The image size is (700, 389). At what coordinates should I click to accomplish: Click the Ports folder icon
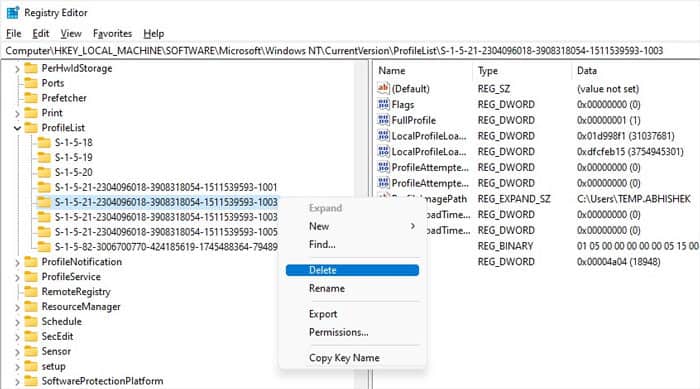pyautogui.click(x=31, y=83)
